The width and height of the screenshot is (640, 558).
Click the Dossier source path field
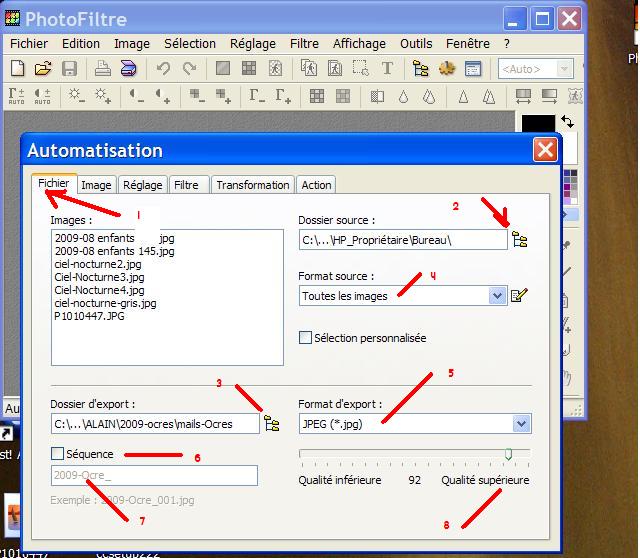403,240
